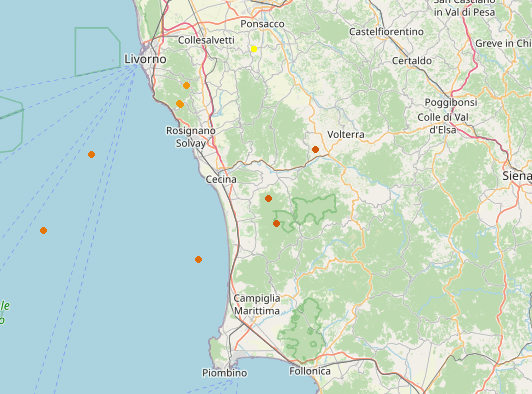Click the red marker east of Cecina
532x394 pixels.
268,199
